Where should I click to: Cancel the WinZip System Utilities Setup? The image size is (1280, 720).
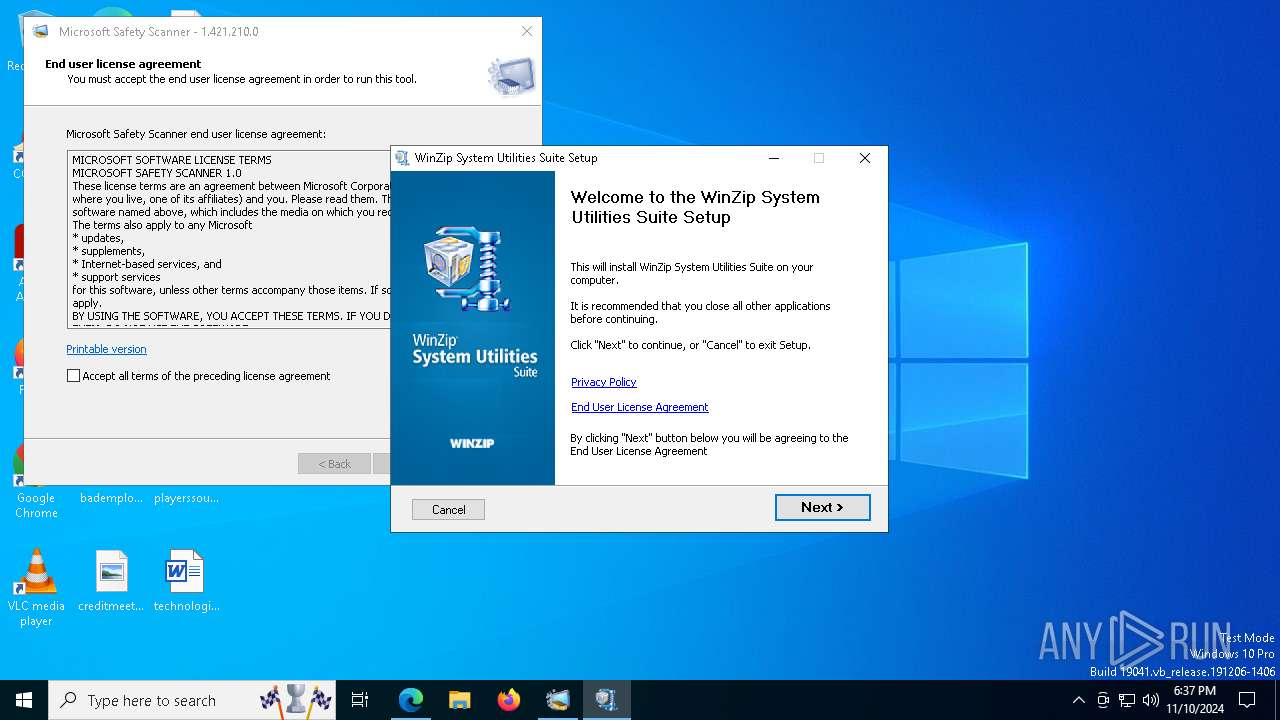pyautogui.click(x=448, y=509)
